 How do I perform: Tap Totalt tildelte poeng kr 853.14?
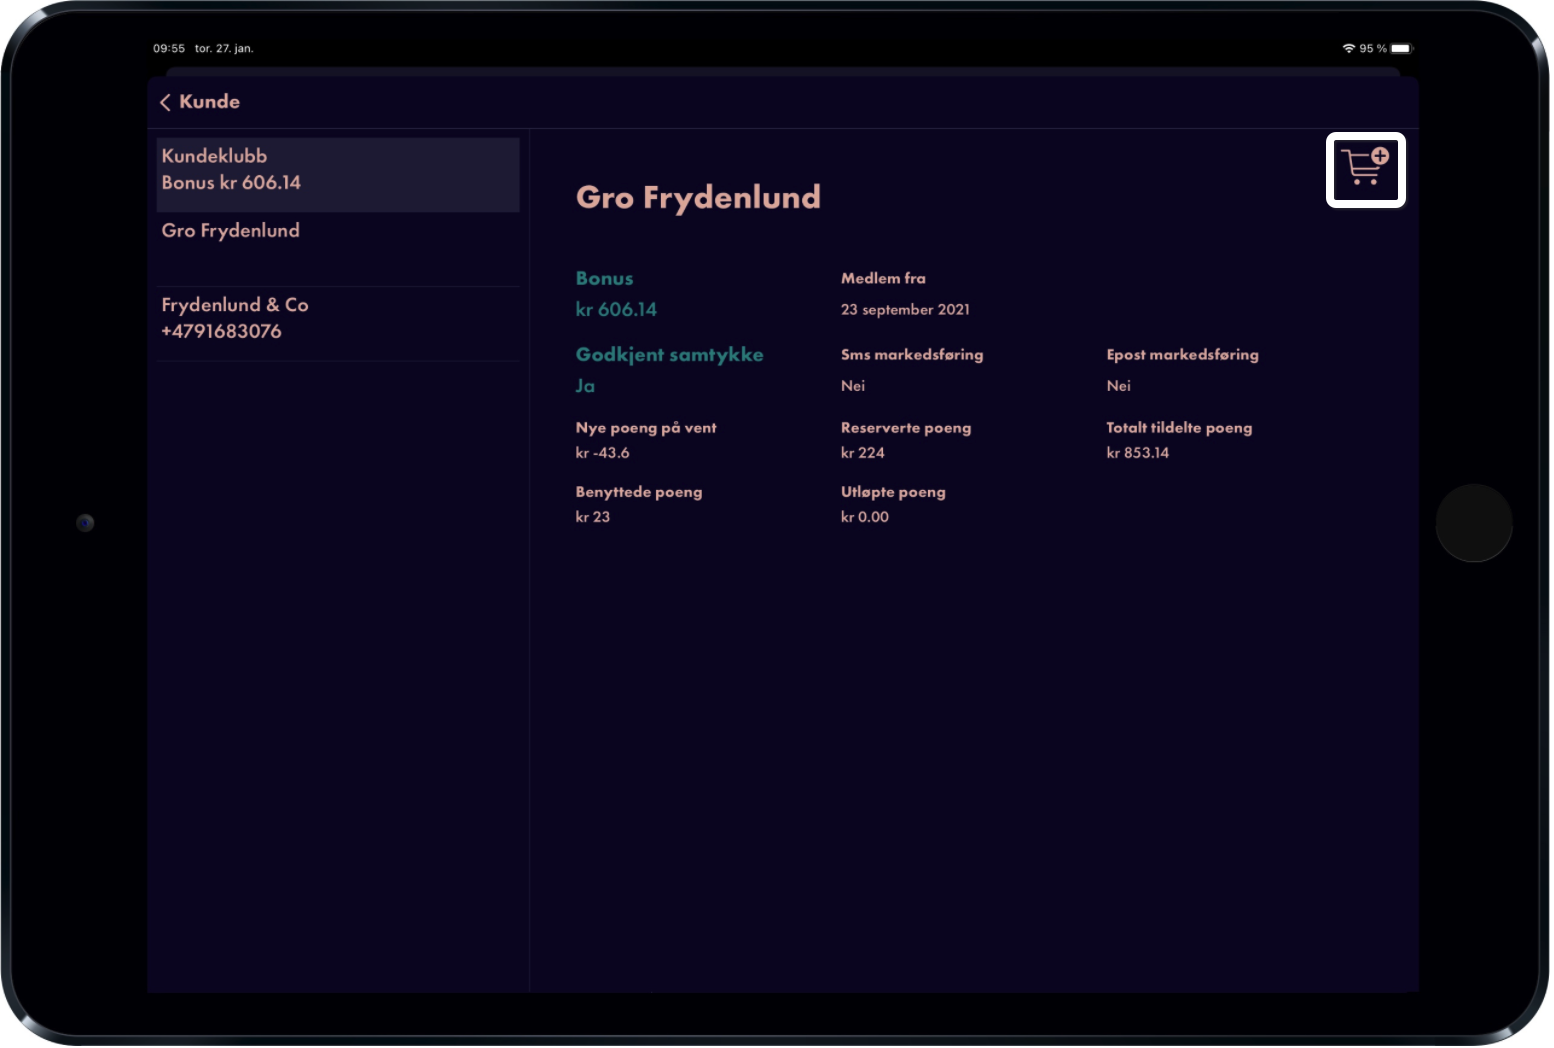point(1139,453)
